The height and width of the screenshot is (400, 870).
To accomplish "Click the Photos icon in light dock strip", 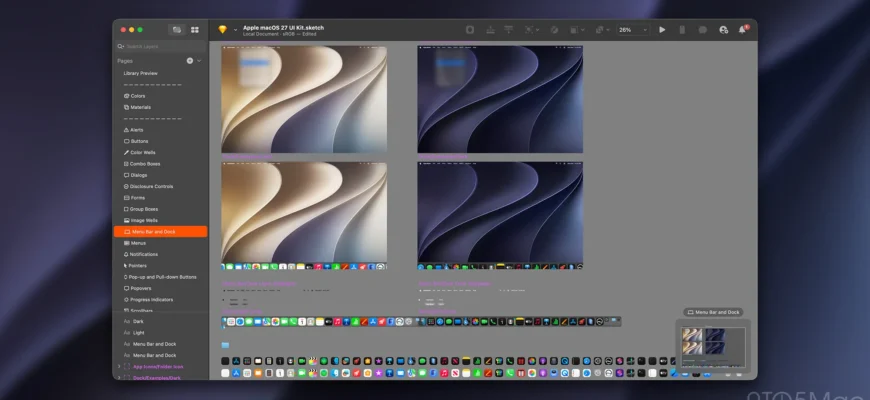I will [275, 322].
